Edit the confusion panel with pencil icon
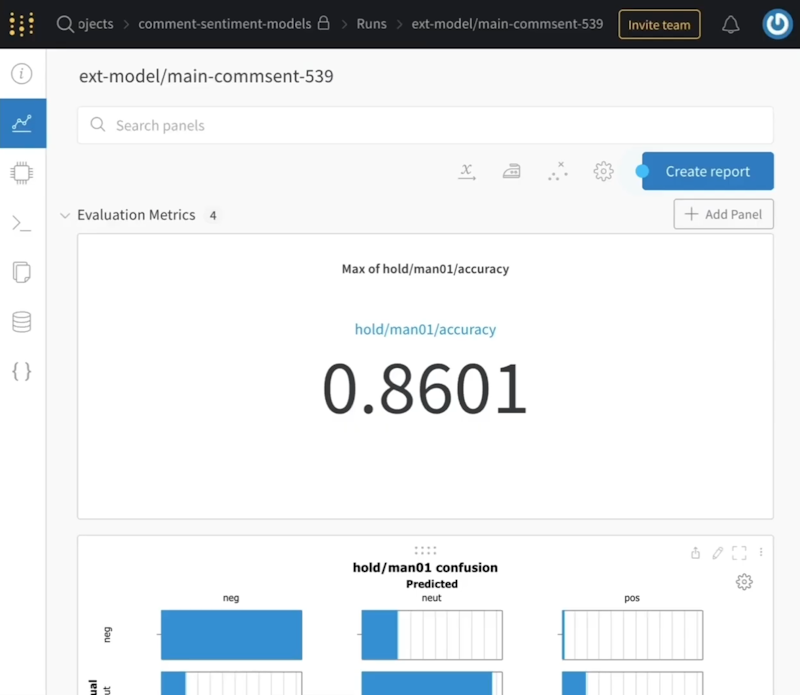 (x=717, y=552)
